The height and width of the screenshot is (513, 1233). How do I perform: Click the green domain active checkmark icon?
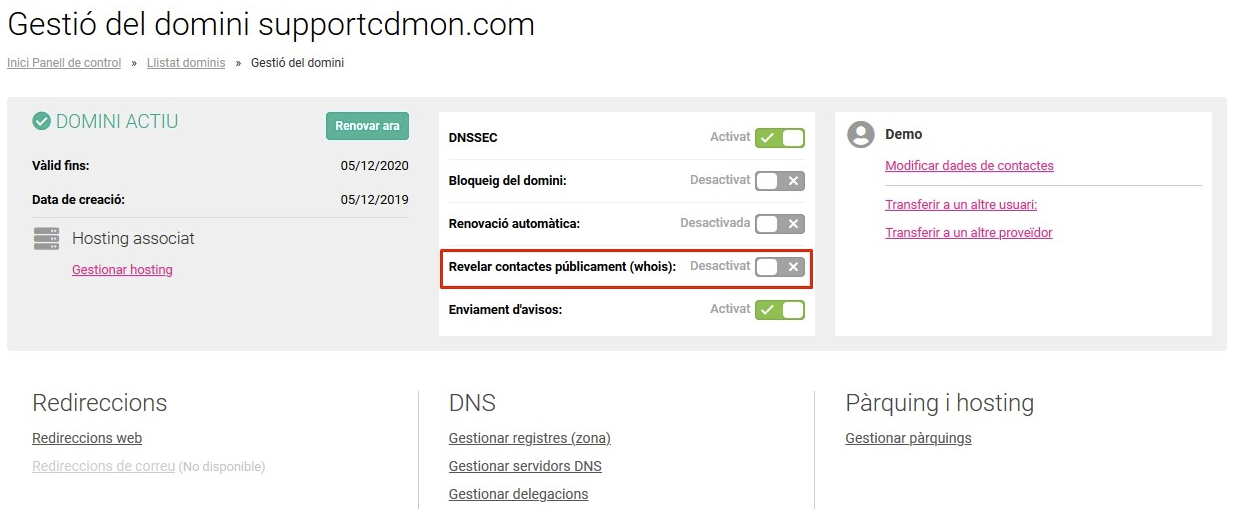tap(42, 122)
